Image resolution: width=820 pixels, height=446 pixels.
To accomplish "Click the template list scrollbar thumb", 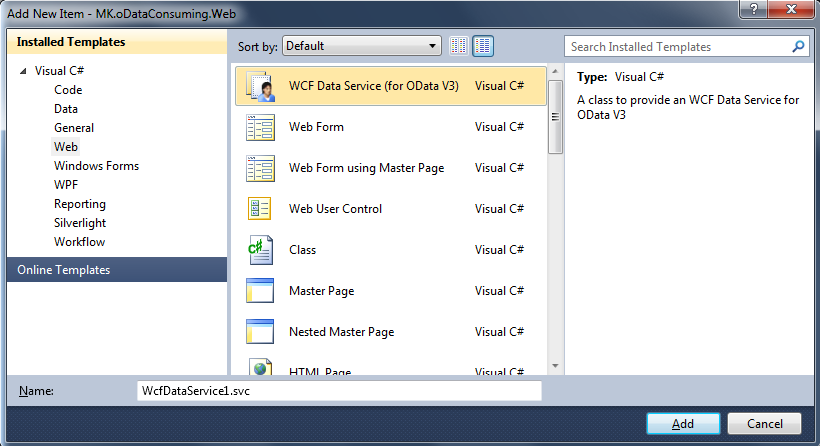I will point(555,117).
